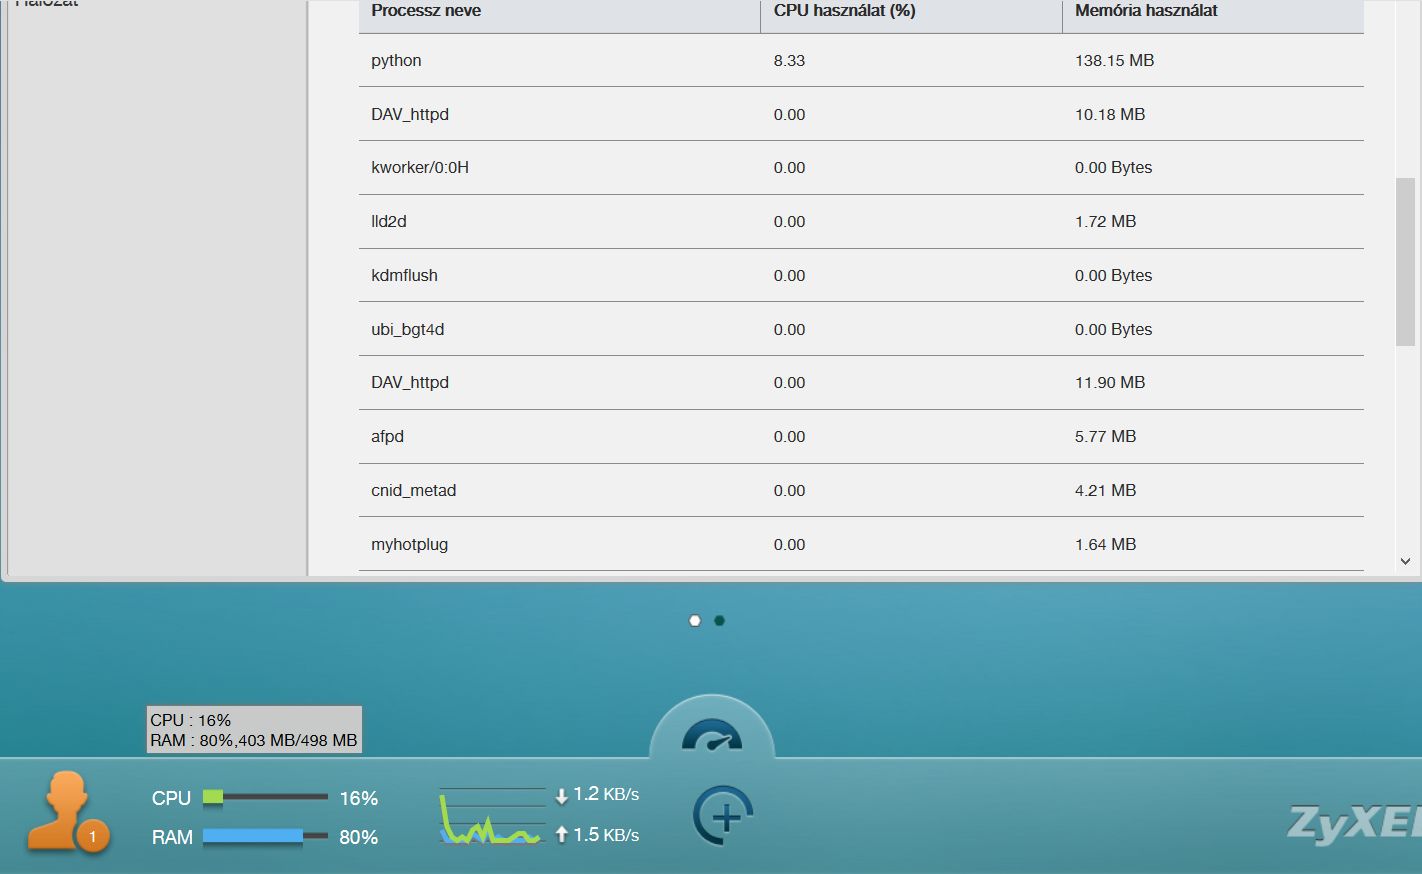Click the 138.15 MB memory value
Screen dimensions: 1422x874
coord(1114,61)
